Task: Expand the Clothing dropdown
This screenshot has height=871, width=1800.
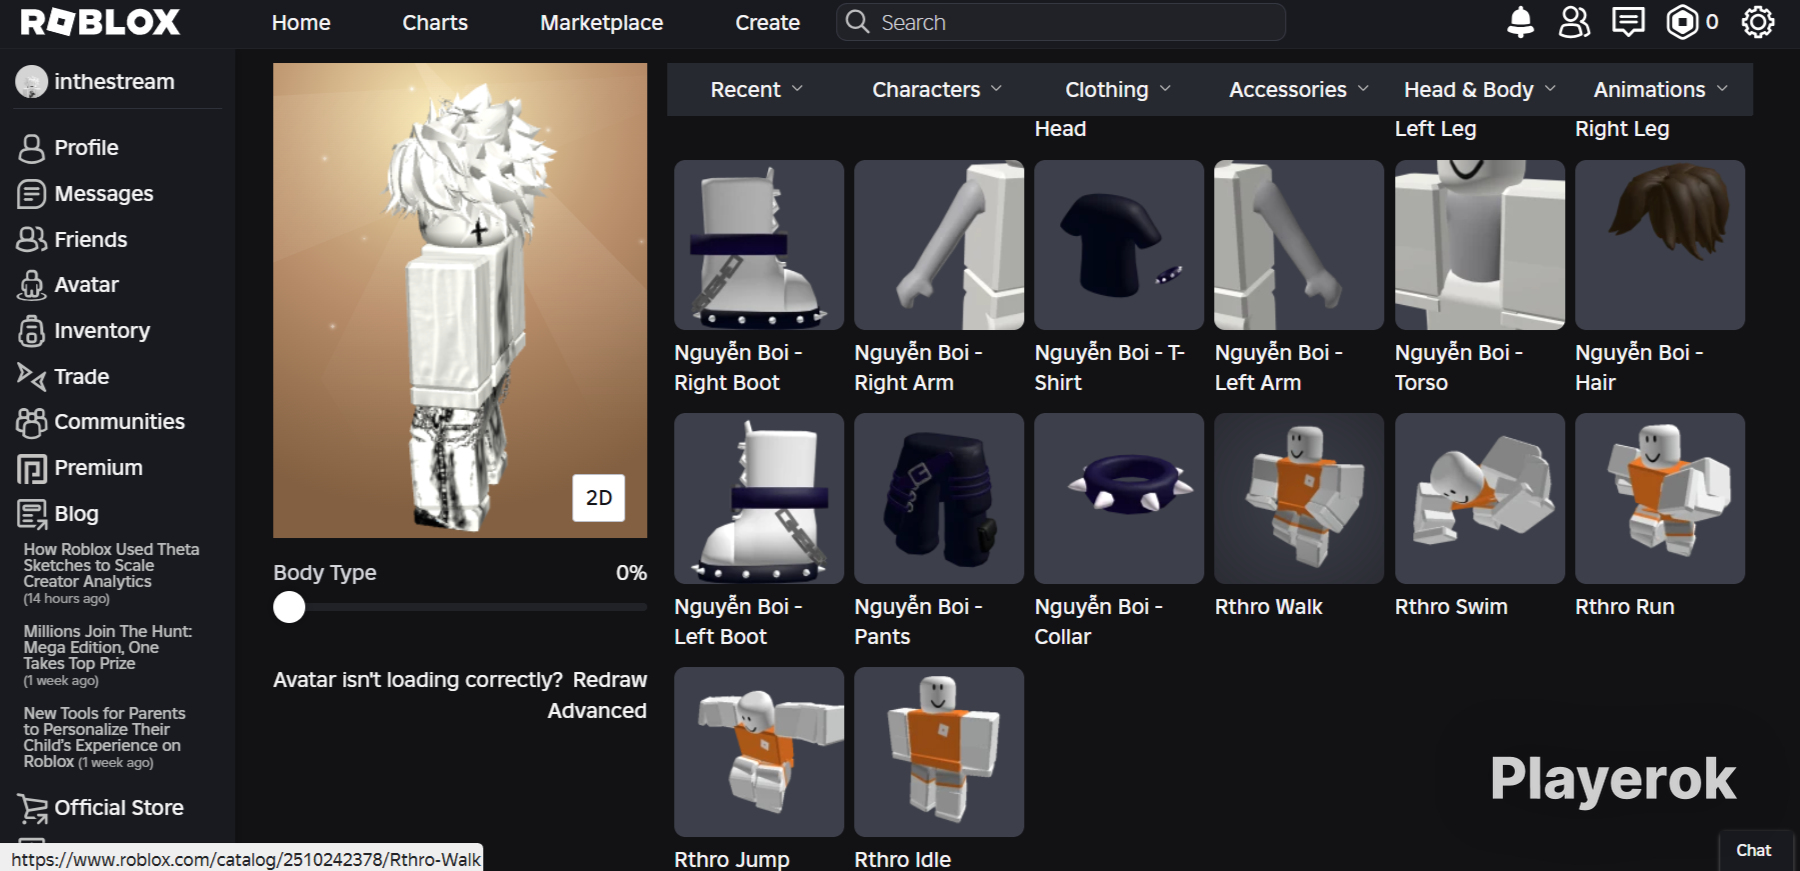Action: click(1118, 90)
